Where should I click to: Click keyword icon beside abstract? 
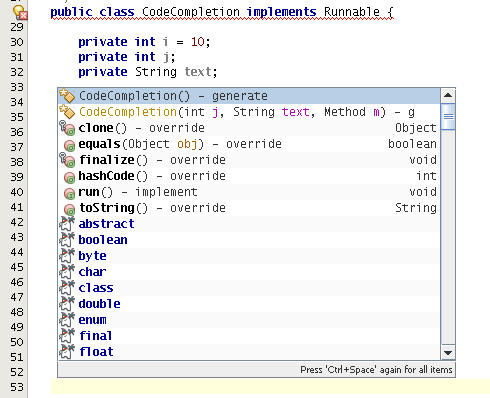click(67, 224)
